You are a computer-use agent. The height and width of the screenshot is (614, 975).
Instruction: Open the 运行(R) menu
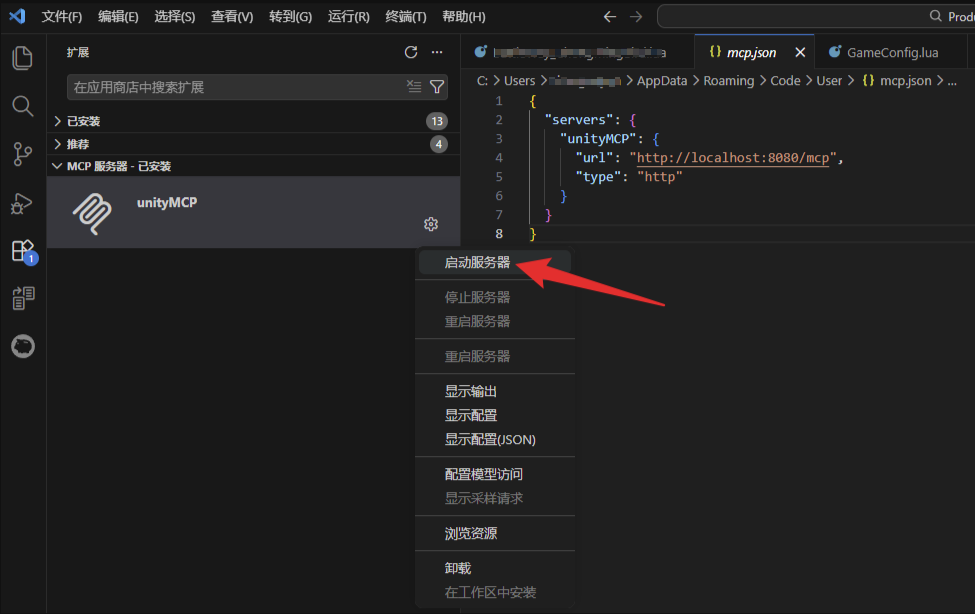(348, 17)
